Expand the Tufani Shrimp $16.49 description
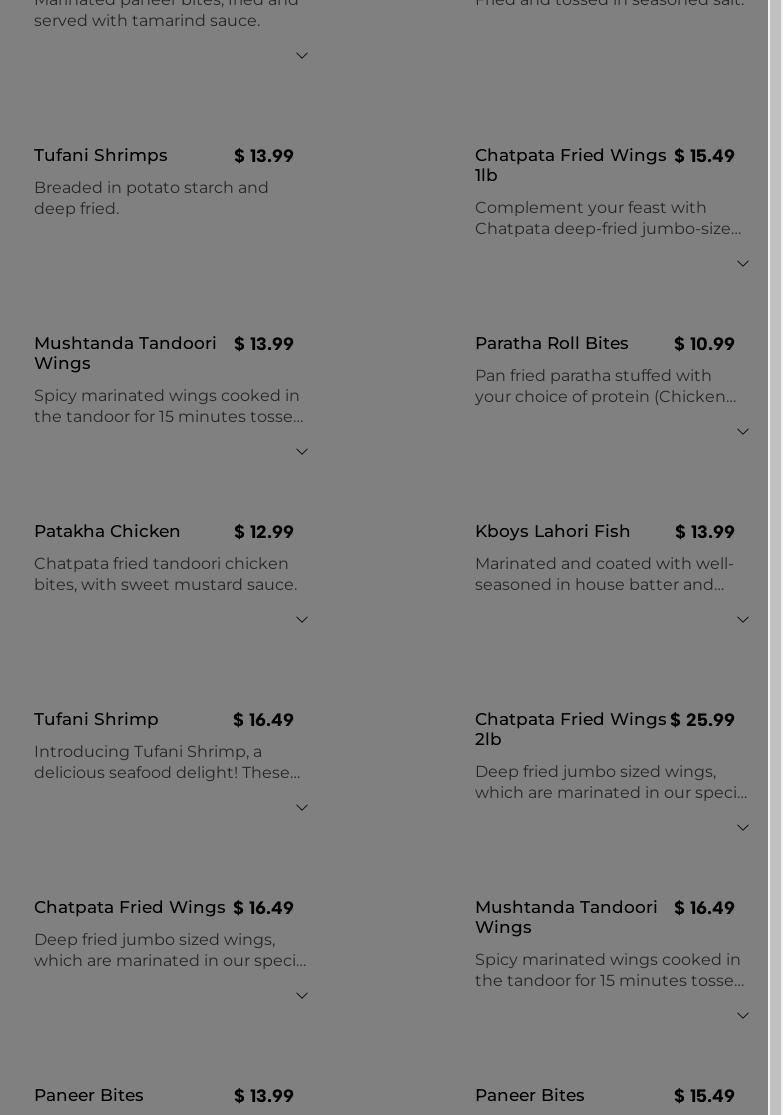This screenshot has width=783, height=1115. (301, 808)
